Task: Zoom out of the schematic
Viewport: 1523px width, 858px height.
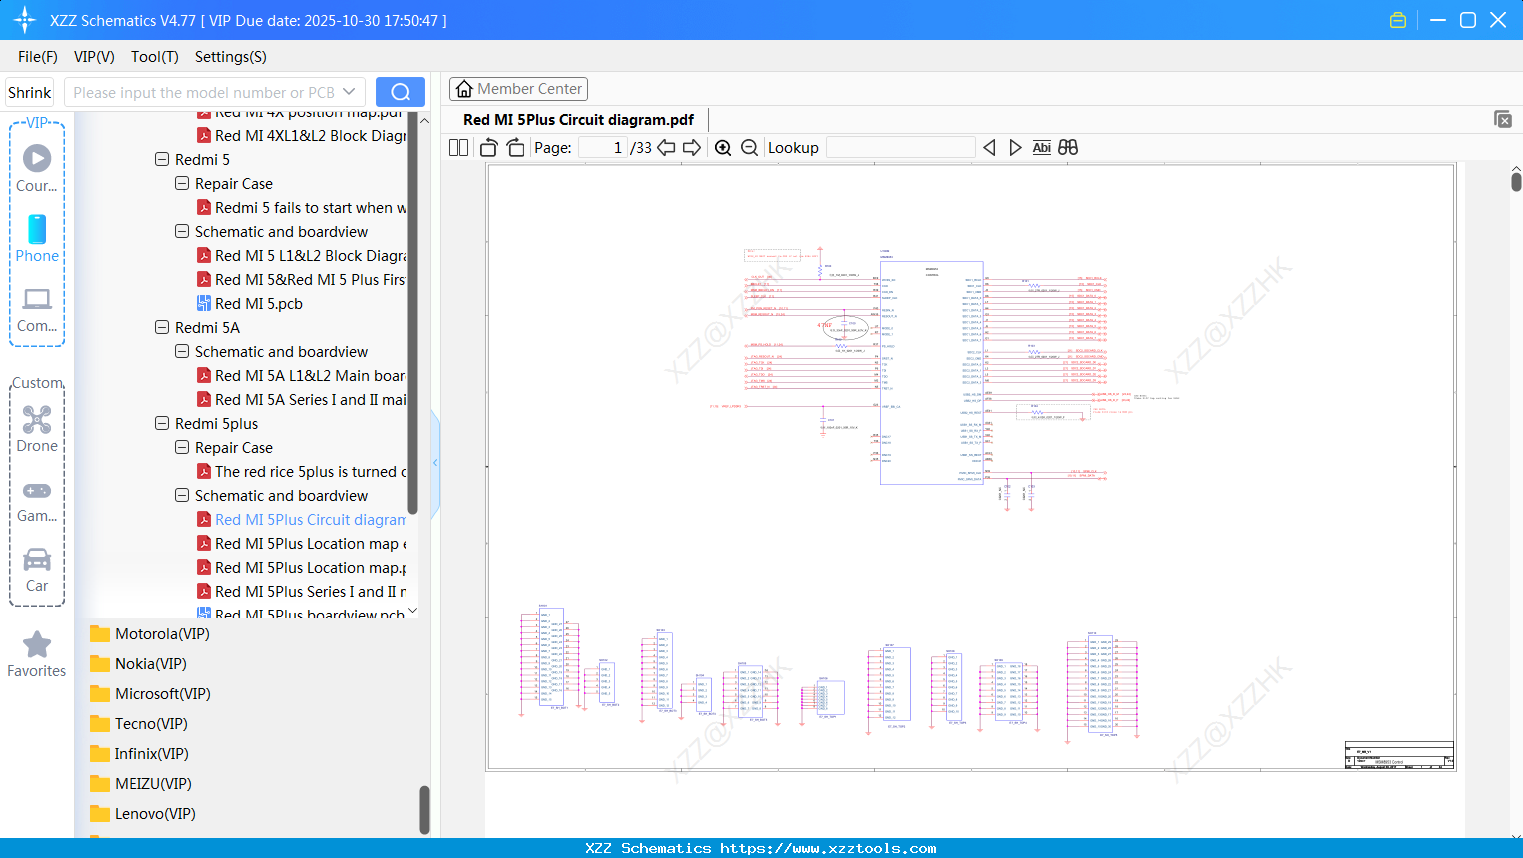Action: 749,148
